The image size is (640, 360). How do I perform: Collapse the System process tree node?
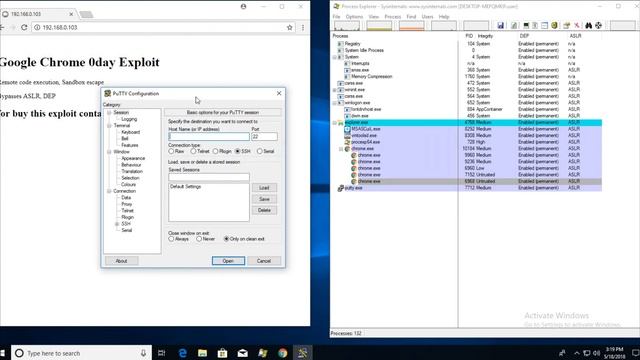point(335,57)
